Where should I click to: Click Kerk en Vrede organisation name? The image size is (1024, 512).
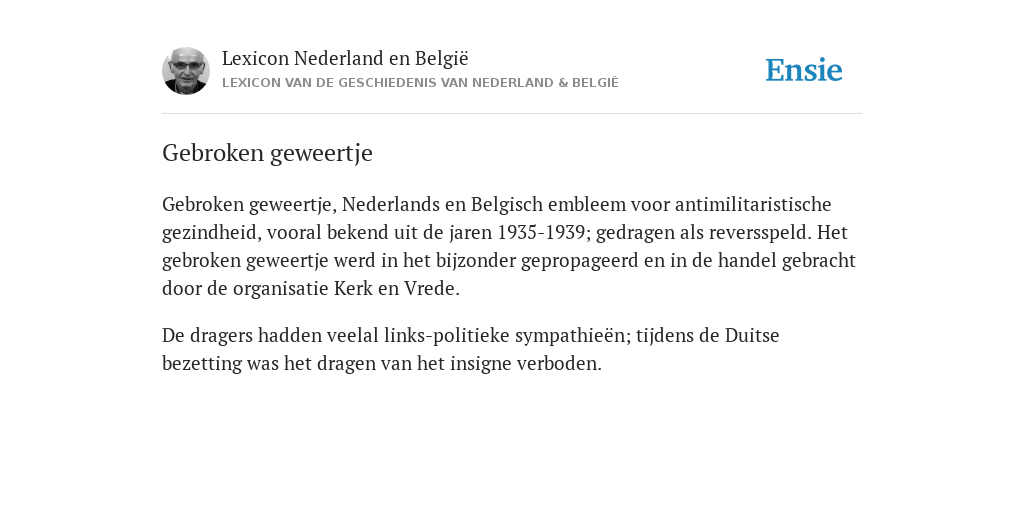394,289
